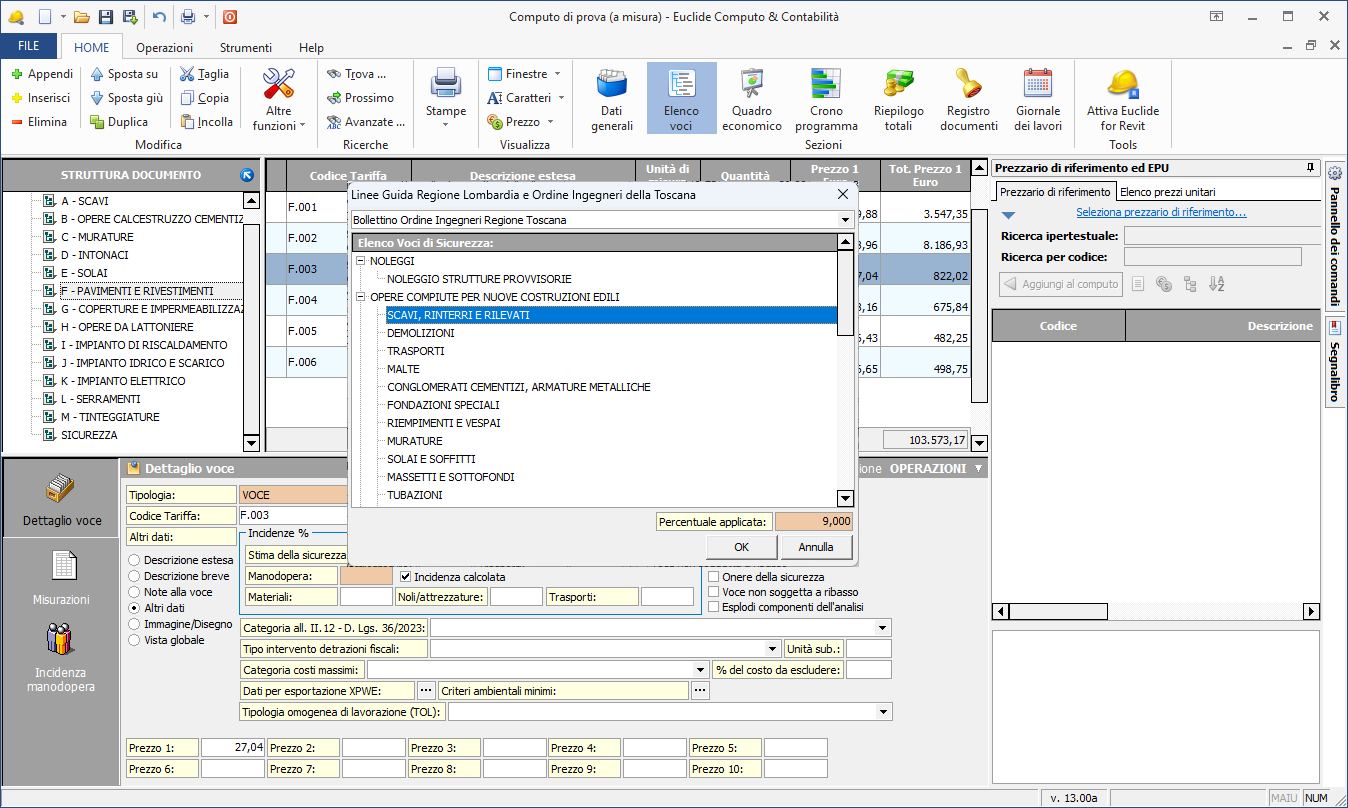Open the Dati generali section
Image resolution: width=1348 pixels, height=808 pixels.
tap(611, 99)
